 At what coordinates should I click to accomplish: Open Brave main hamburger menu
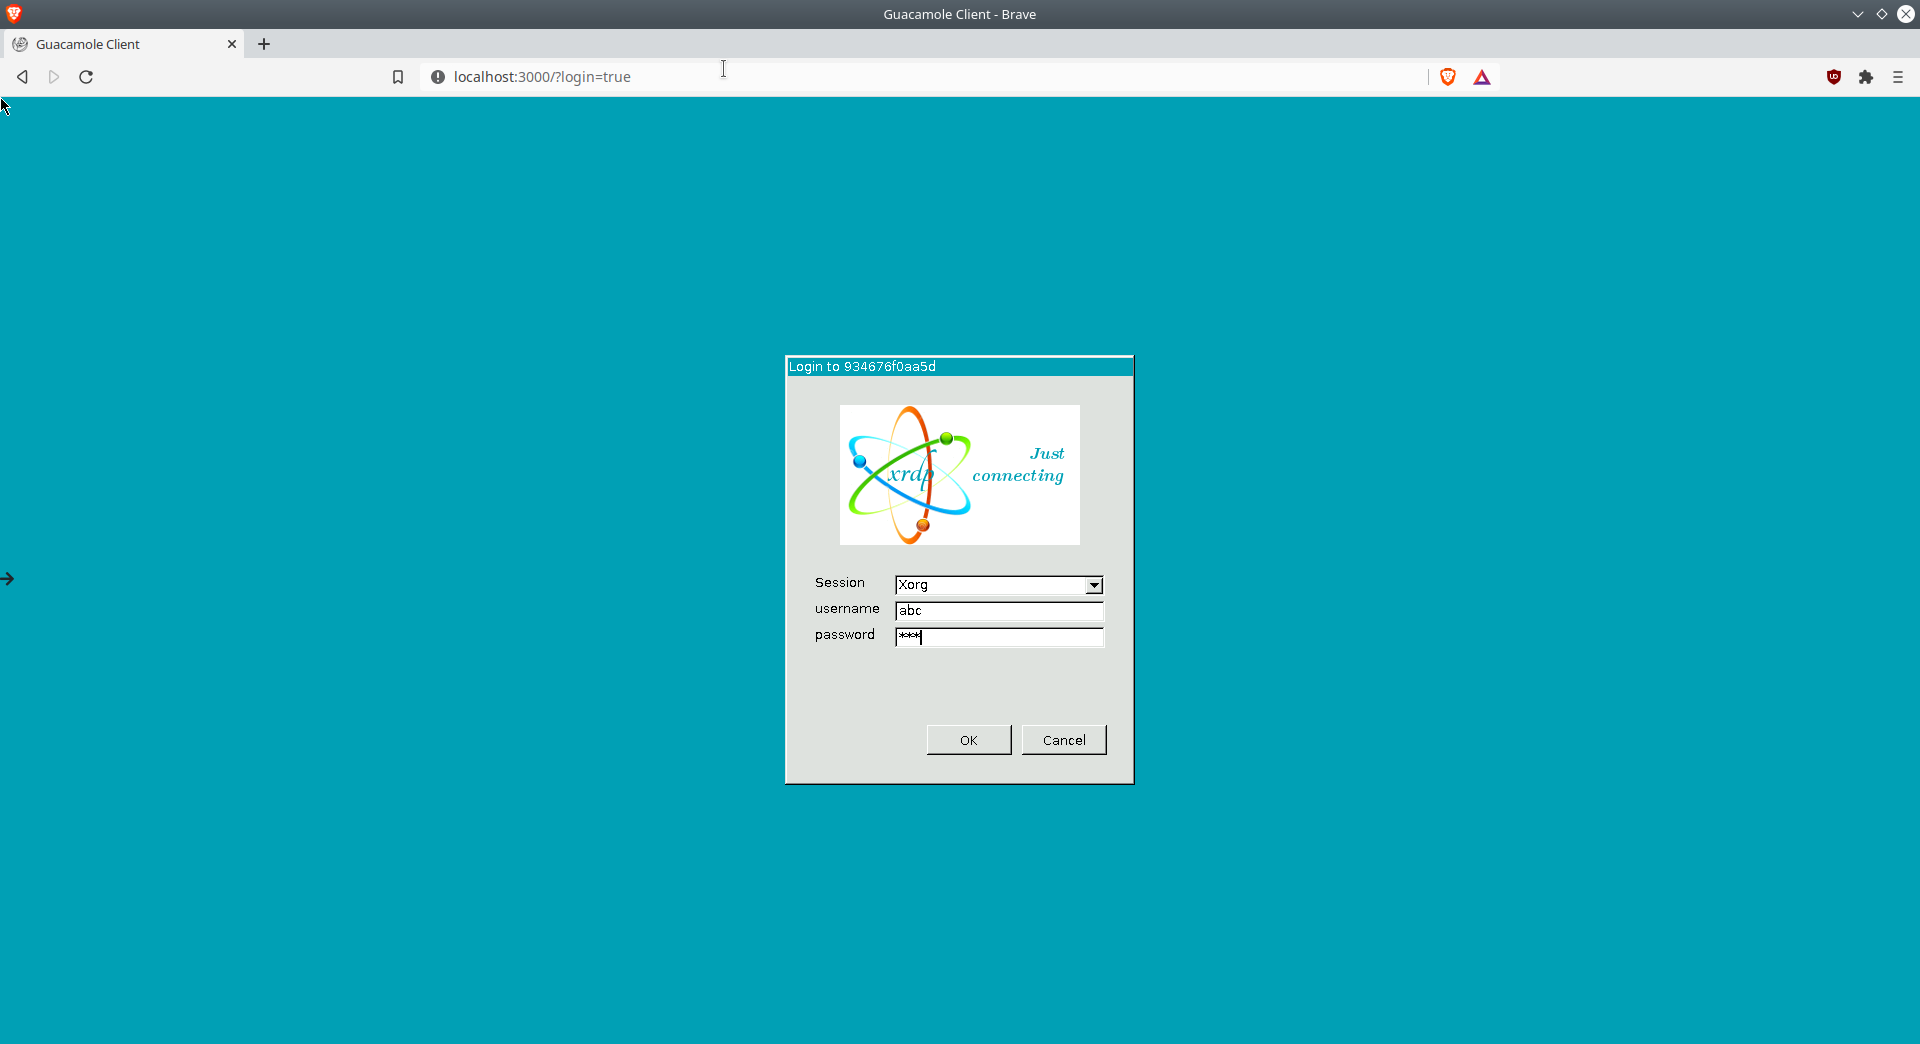pos(1898,77)
